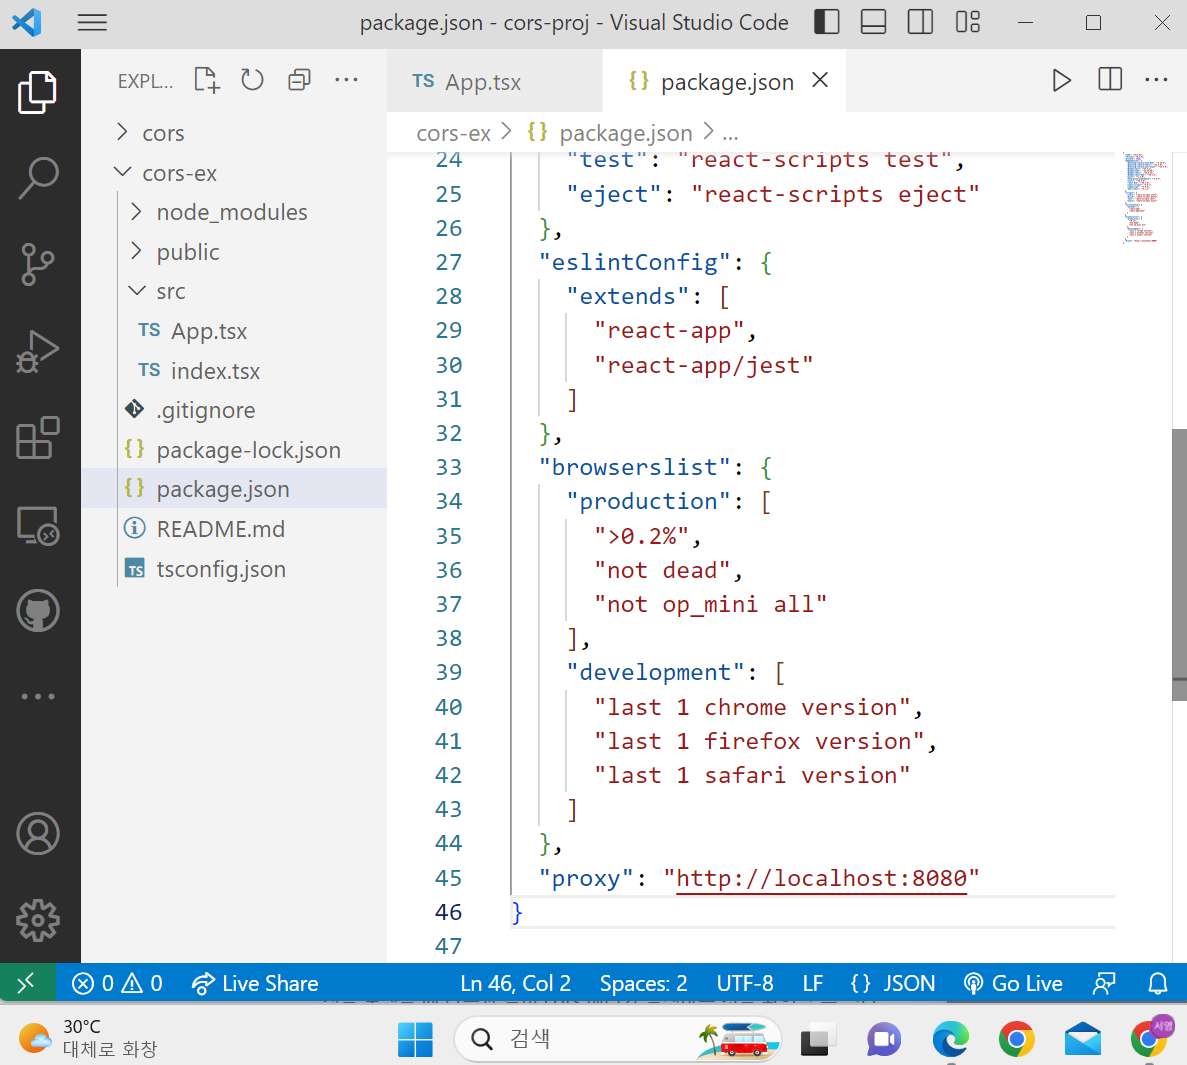Open Run and Debug view
This screenshot has height=1065, width=1187.
38,351
